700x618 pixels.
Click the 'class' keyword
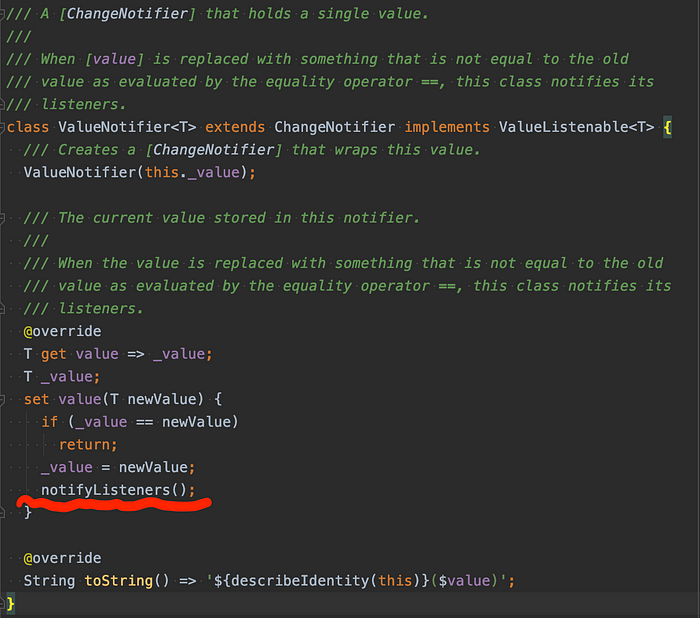point(28,127)
